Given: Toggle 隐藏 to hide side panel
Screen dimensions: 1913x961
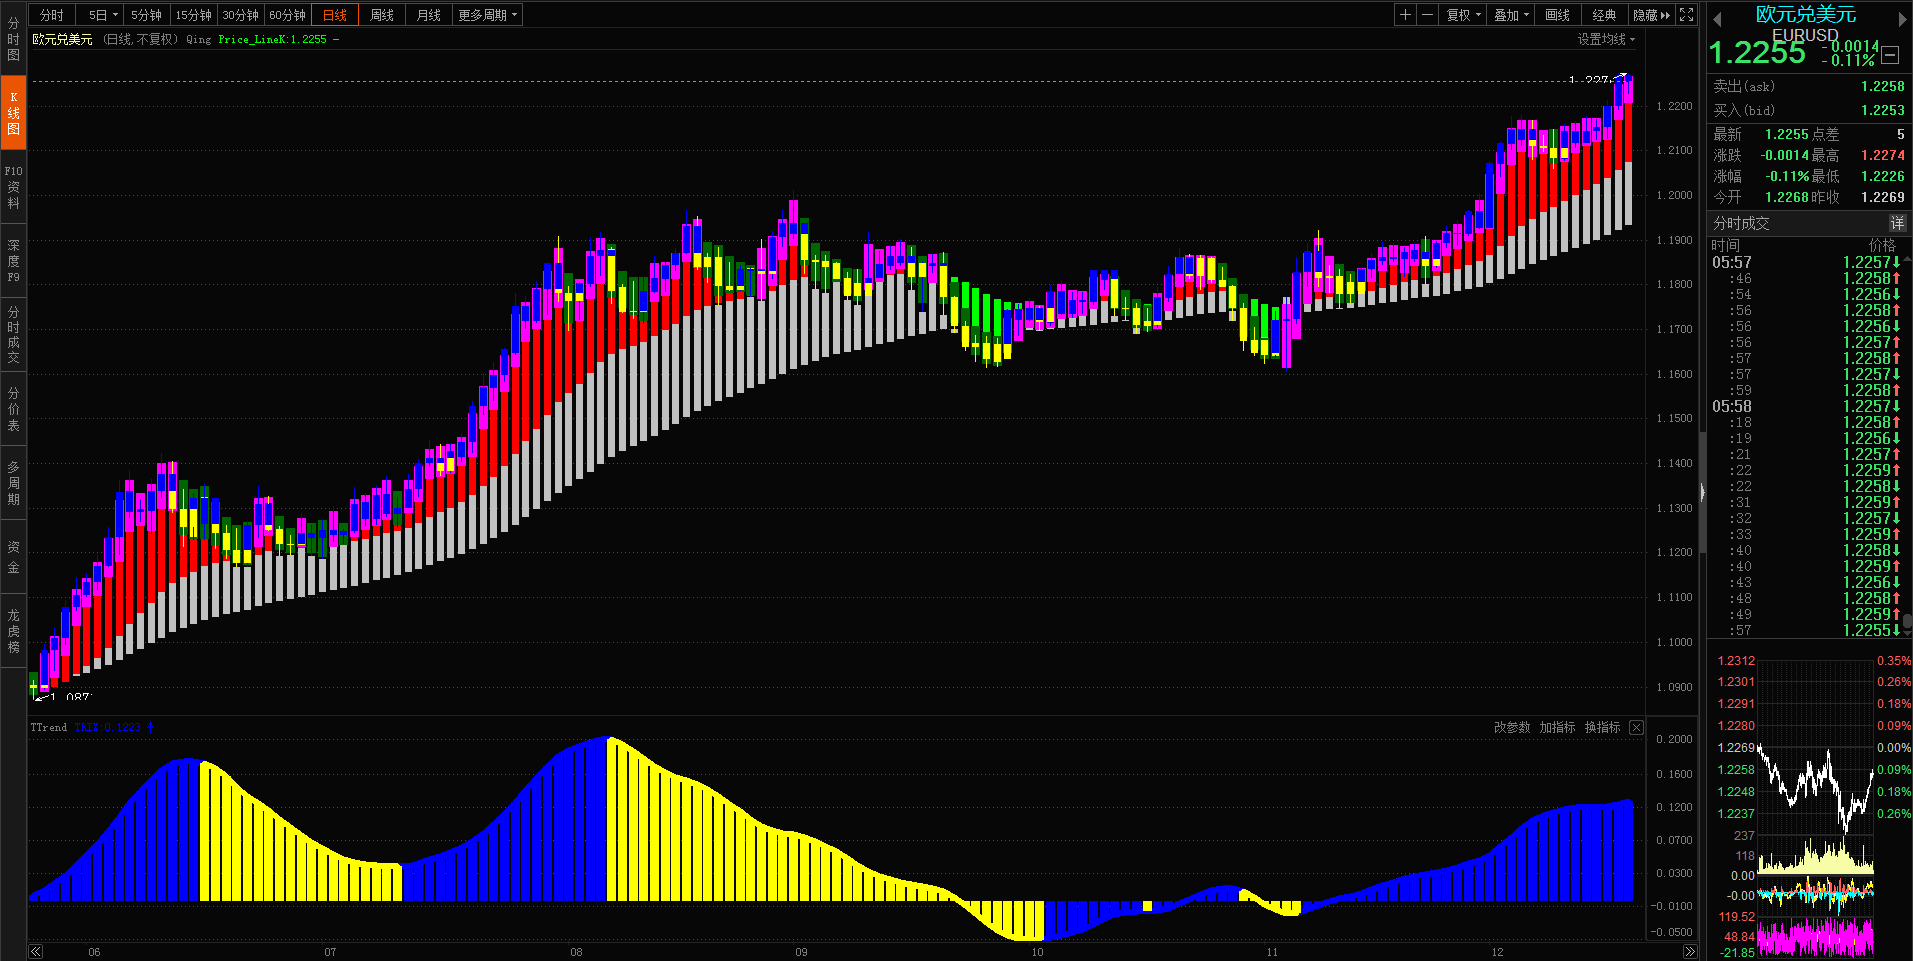Looking at the screenshot, I should tap(1651, 15).
